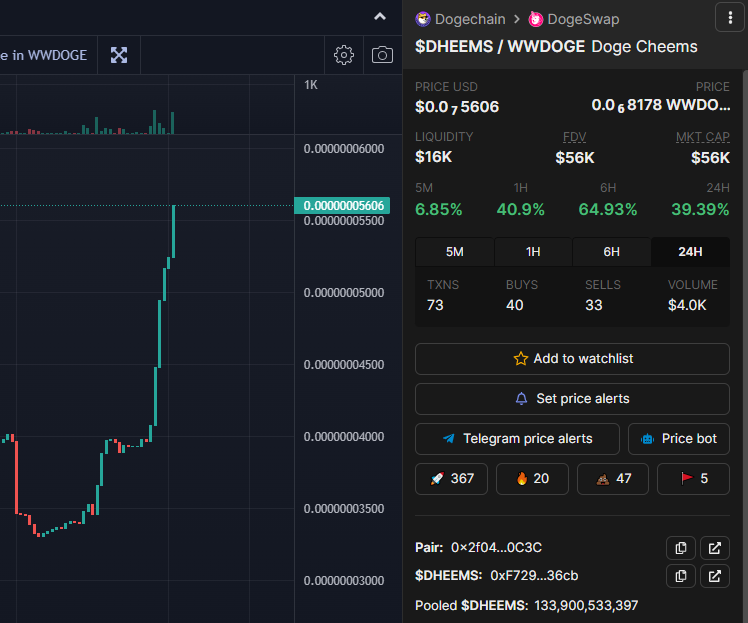Open the Dogechain breadcrumb link

point(470,19)
